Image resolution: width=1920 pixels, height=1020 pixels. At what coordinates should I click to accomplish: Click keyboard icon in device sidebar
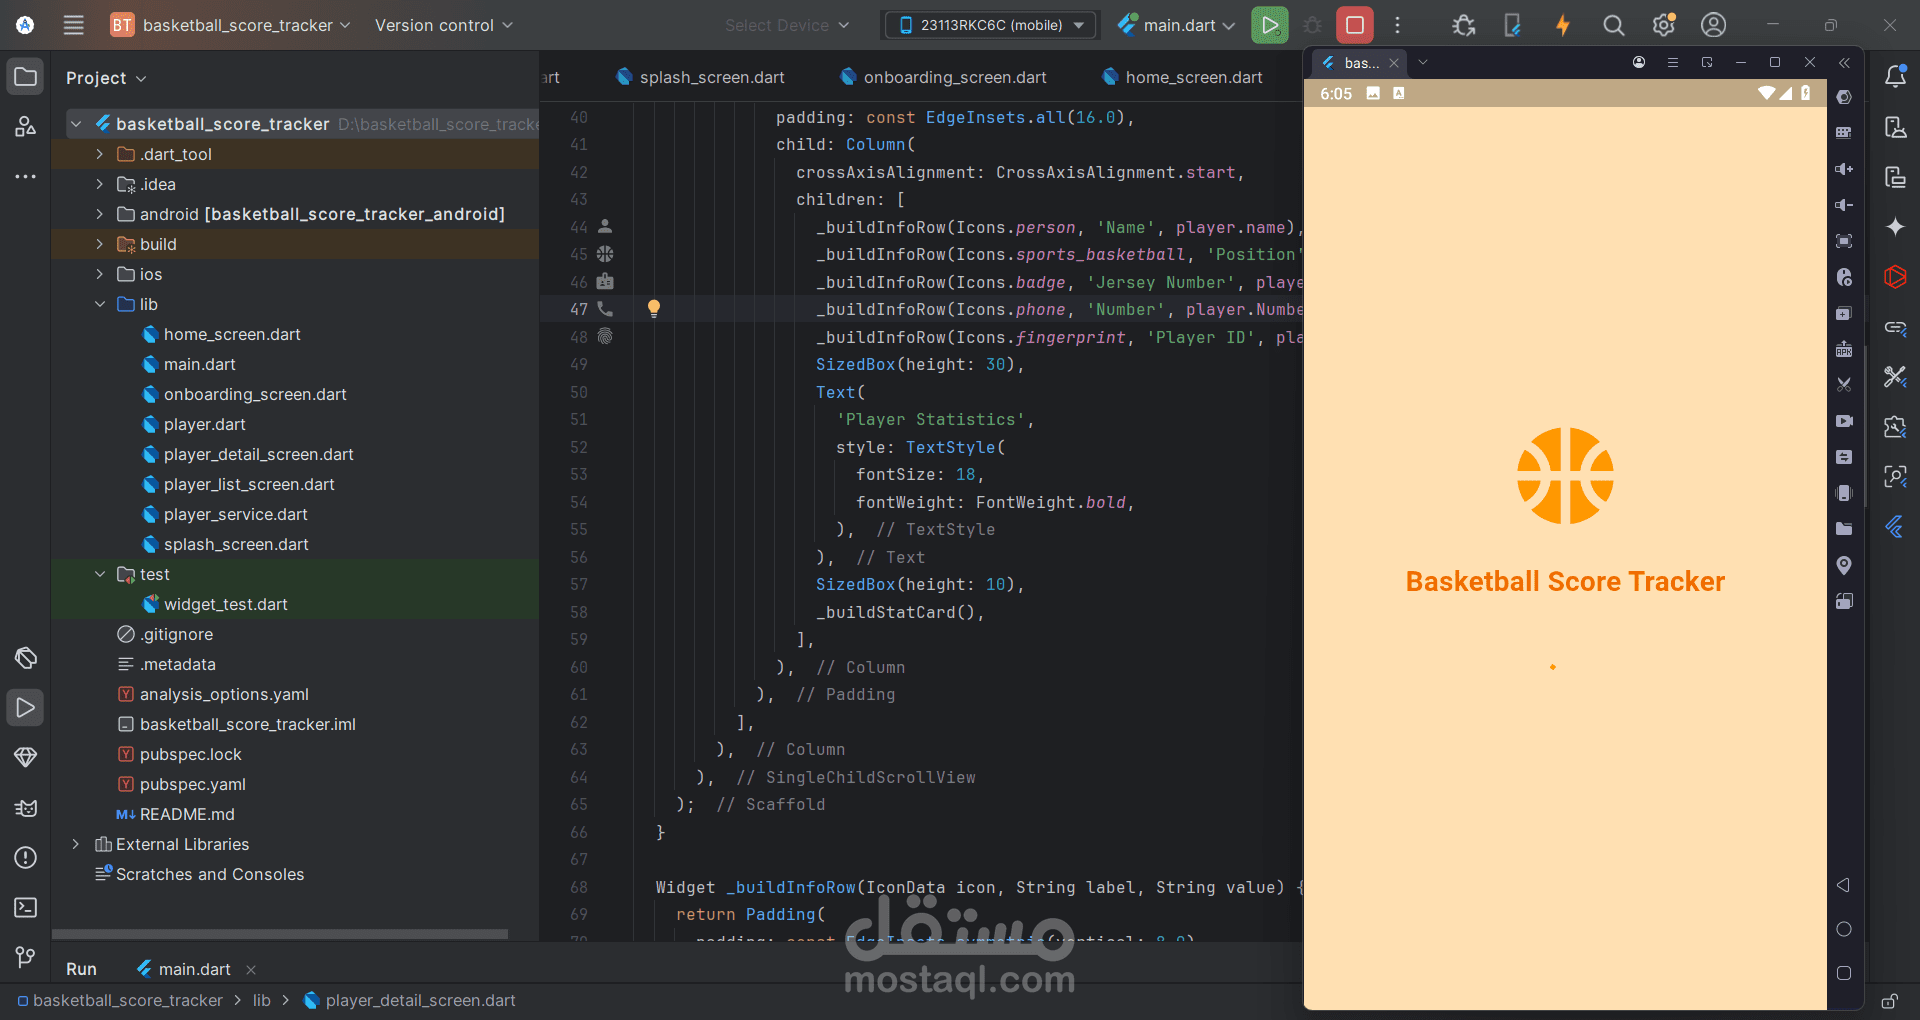tap(1844, 133)
